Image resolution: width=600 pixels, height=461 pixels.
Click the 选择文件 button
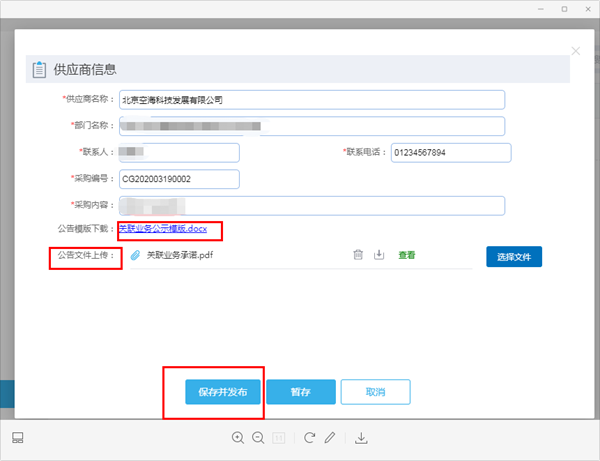pos(514,257)
